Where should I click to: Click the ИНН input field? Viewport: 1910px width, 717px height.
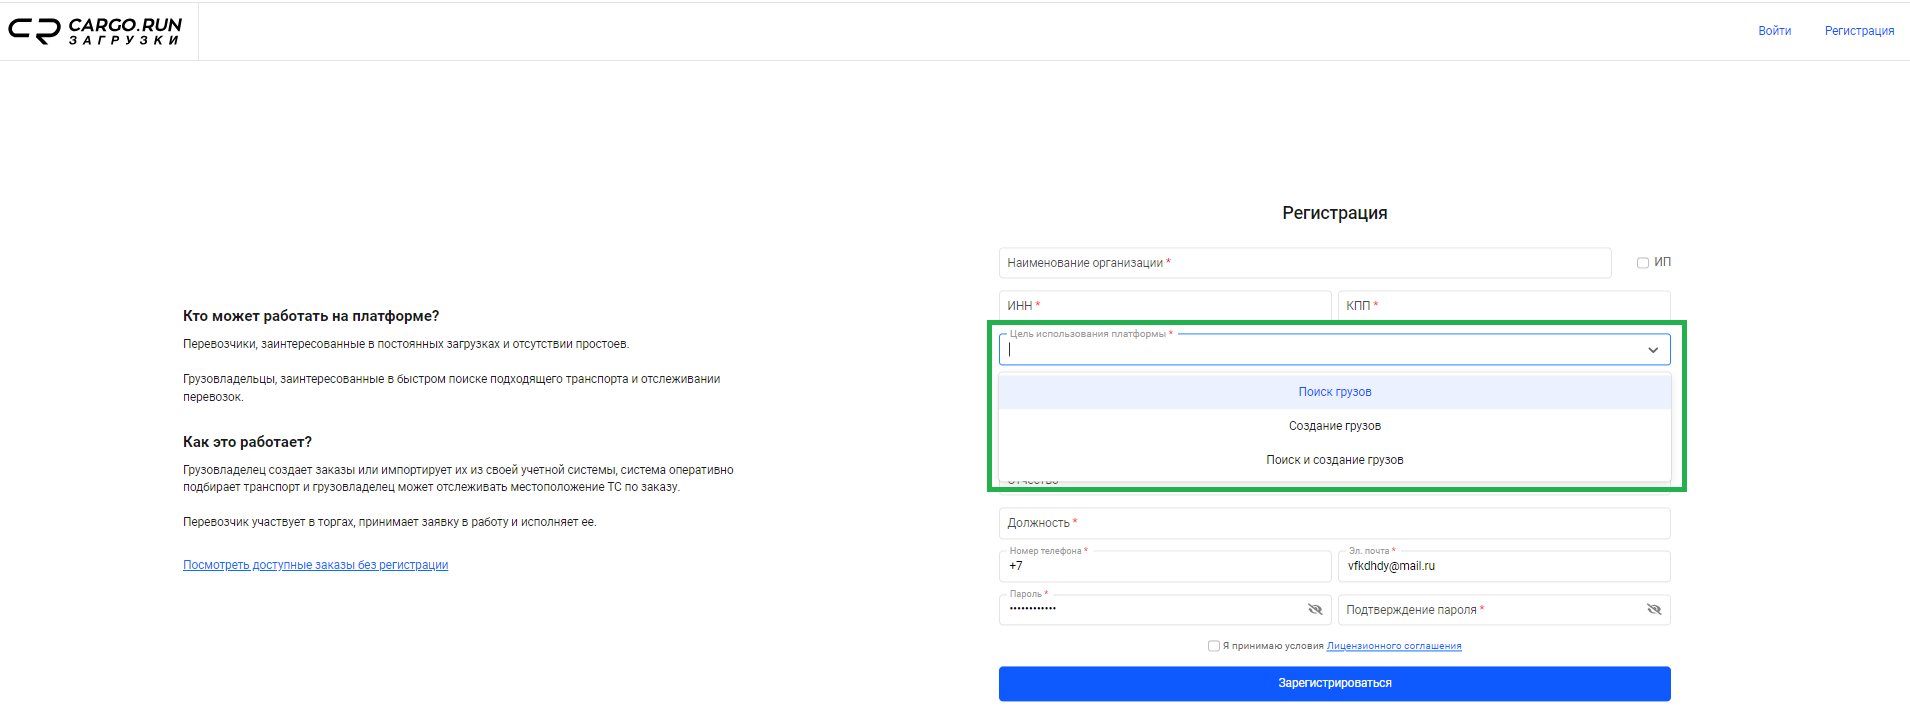[x=1165, y=305]
